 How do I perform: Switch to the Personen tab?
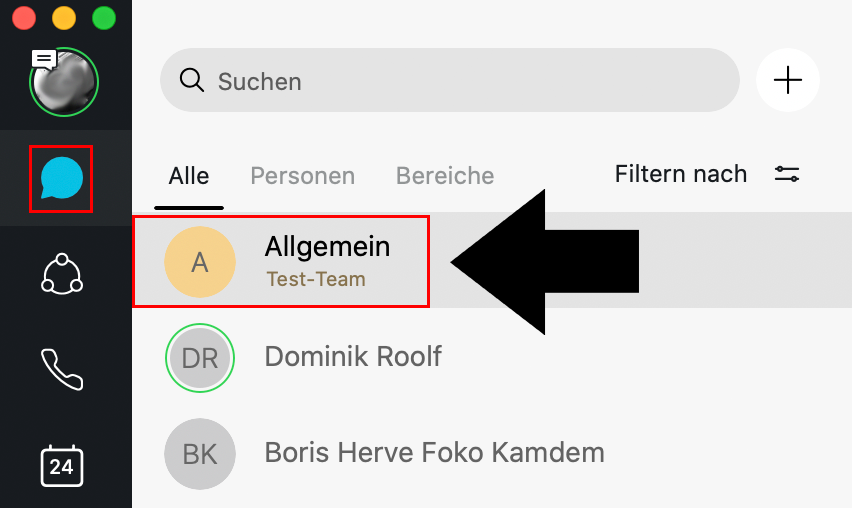[x=302, y=176]
